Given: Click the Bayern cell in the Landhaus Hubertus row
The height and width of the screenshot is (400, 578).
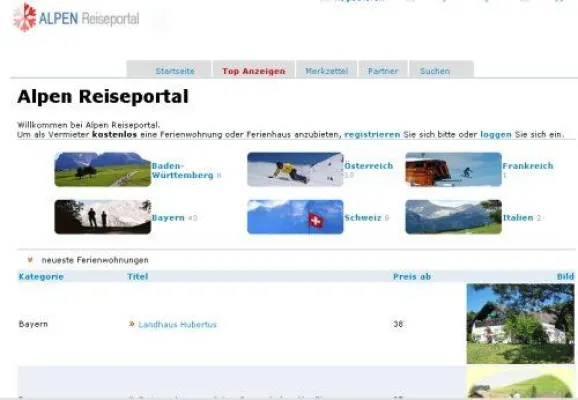Looking at the screenshot, I should tap(33, 324).
